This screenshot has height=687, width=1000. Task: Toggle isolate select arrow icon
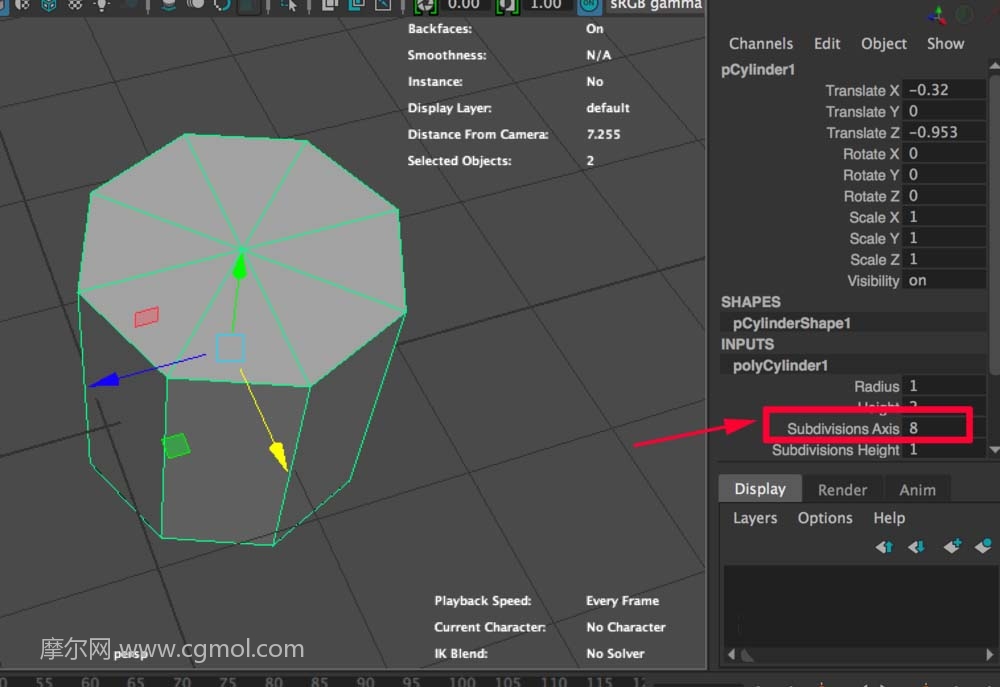[x=289, y=6]
